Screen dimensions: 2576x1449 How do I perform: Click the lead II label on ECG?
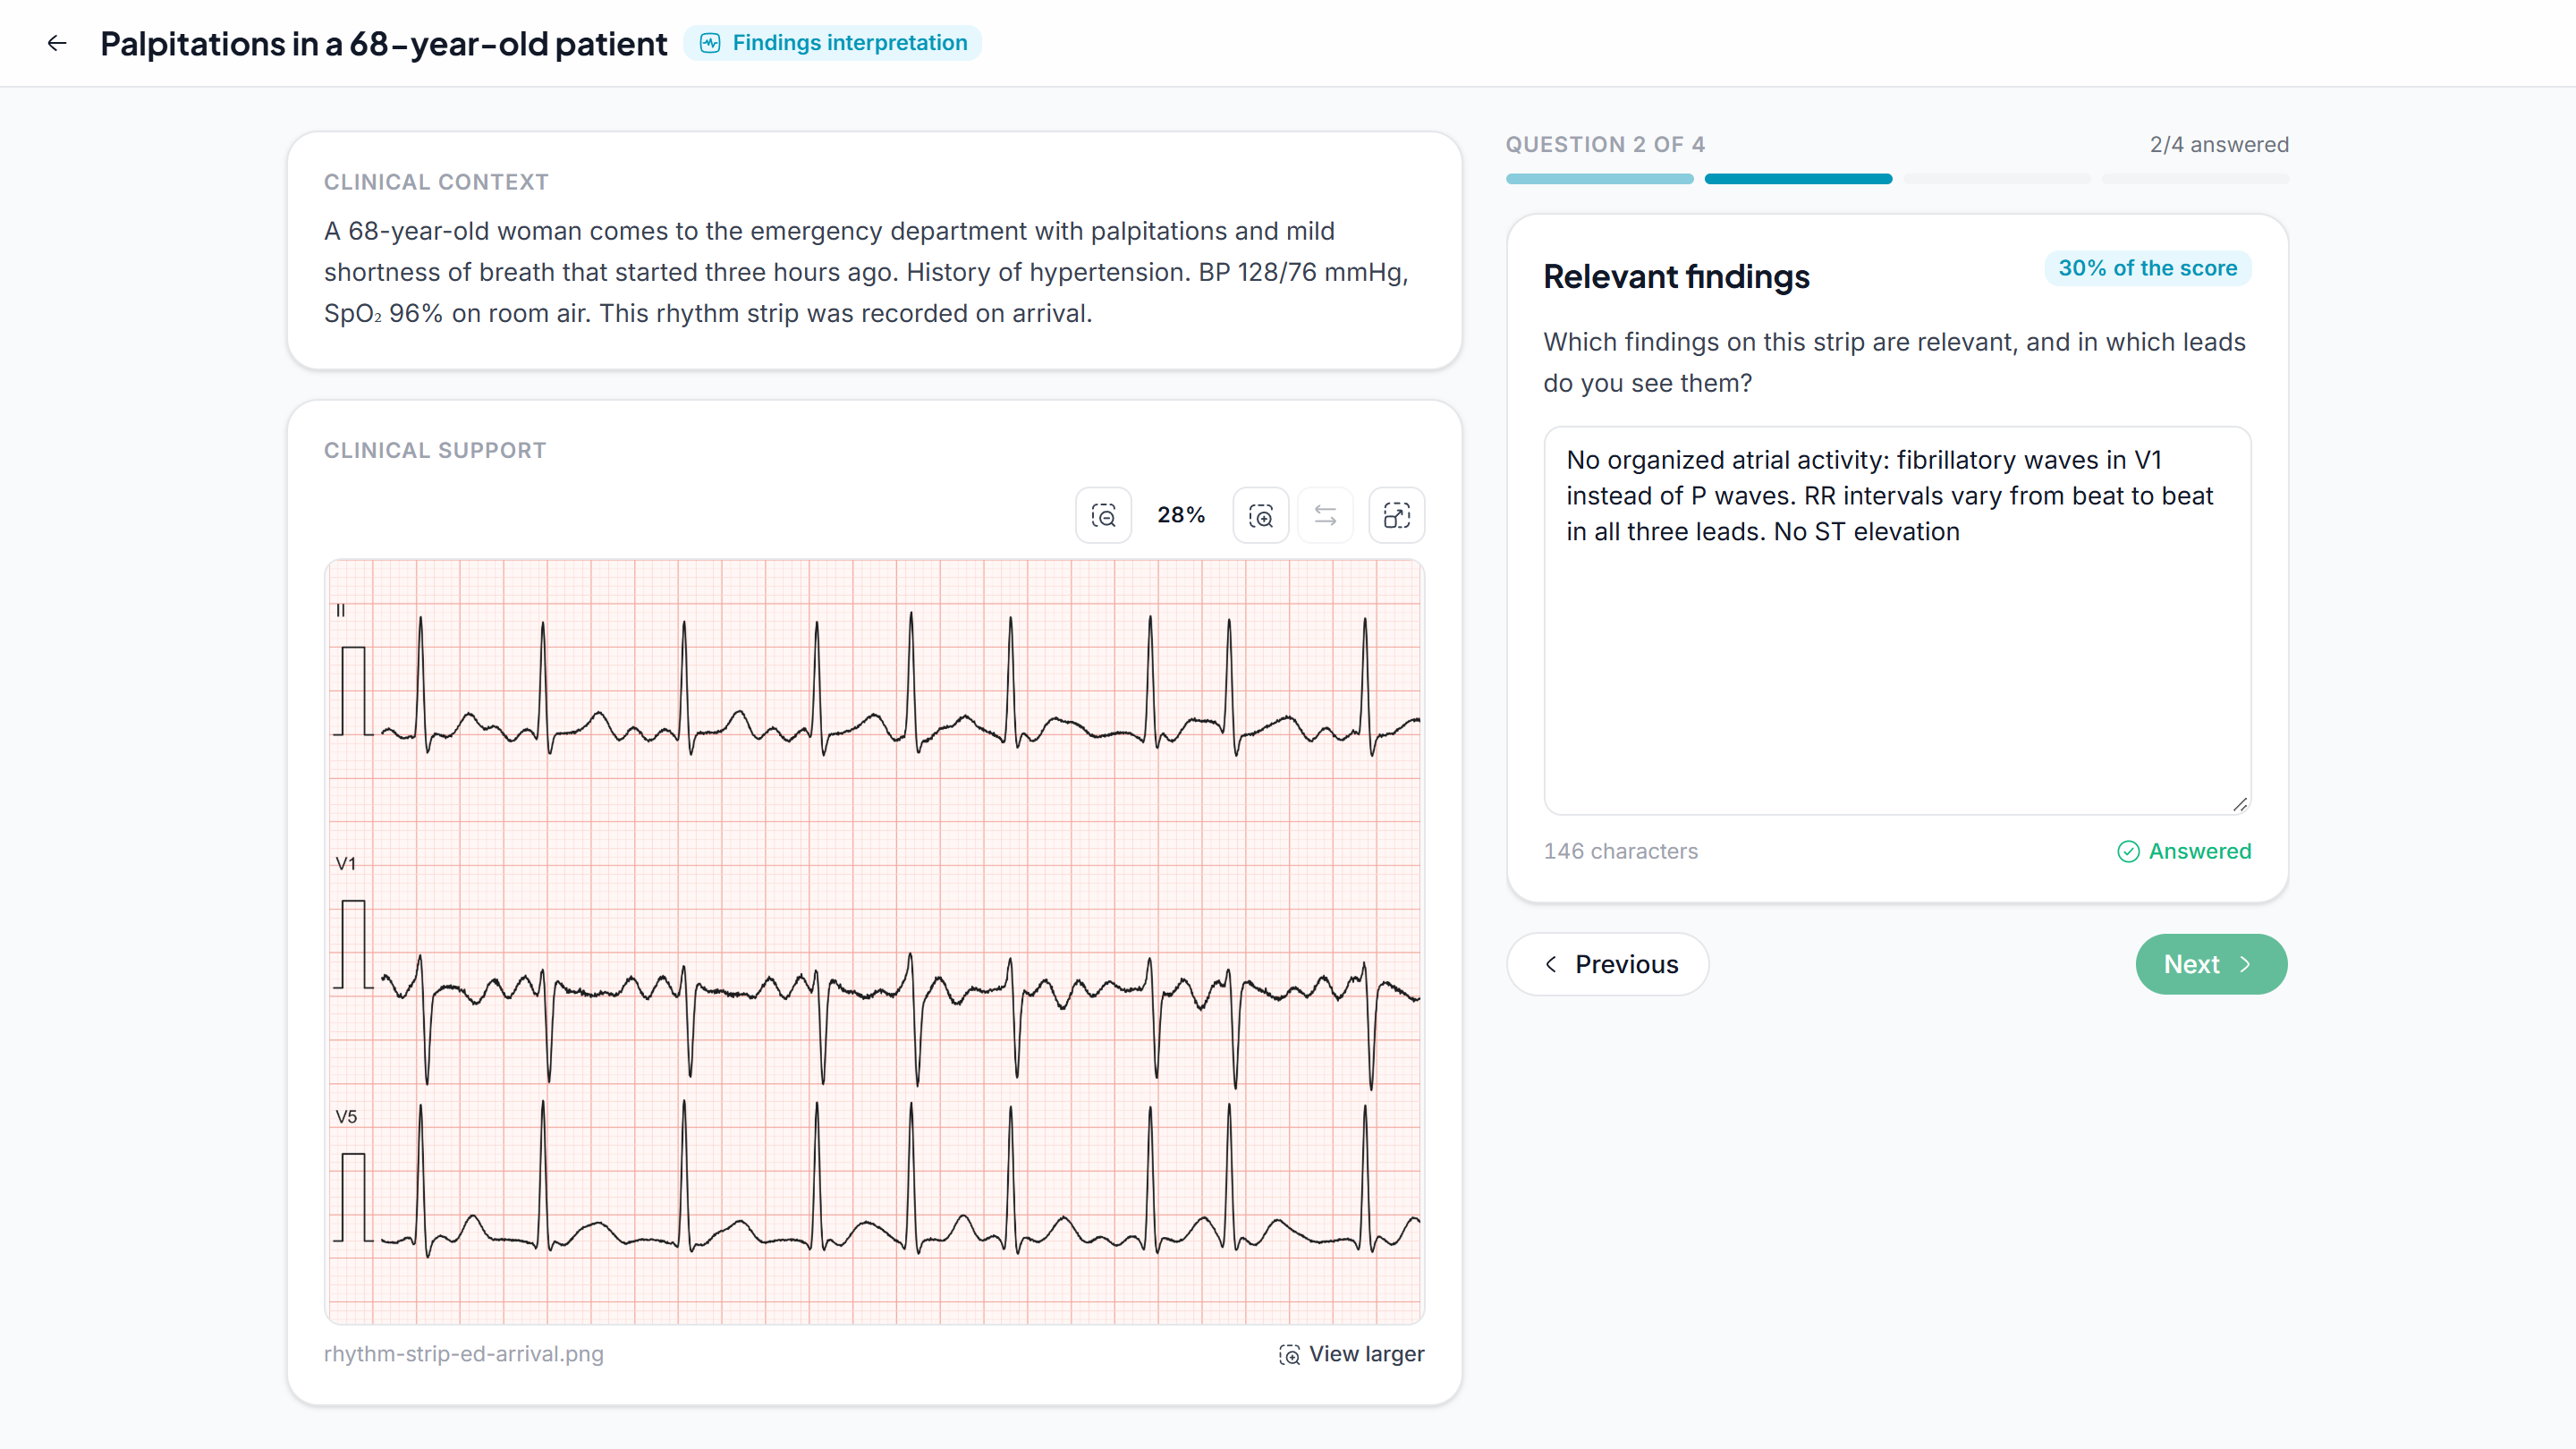click(x=341, y=610)
